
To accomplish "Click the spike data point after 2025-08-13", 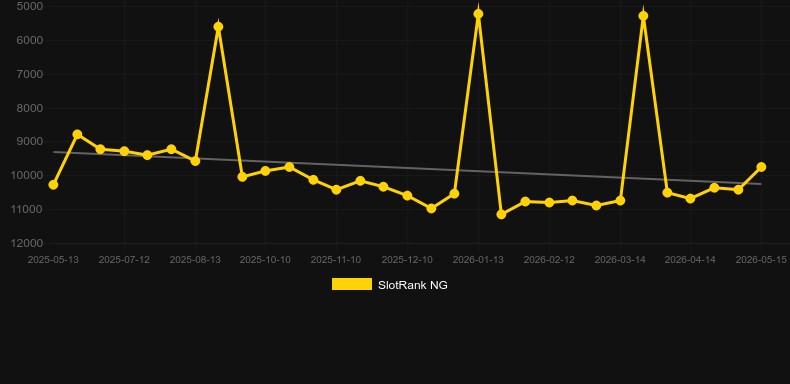I will [x=218, y=27].
